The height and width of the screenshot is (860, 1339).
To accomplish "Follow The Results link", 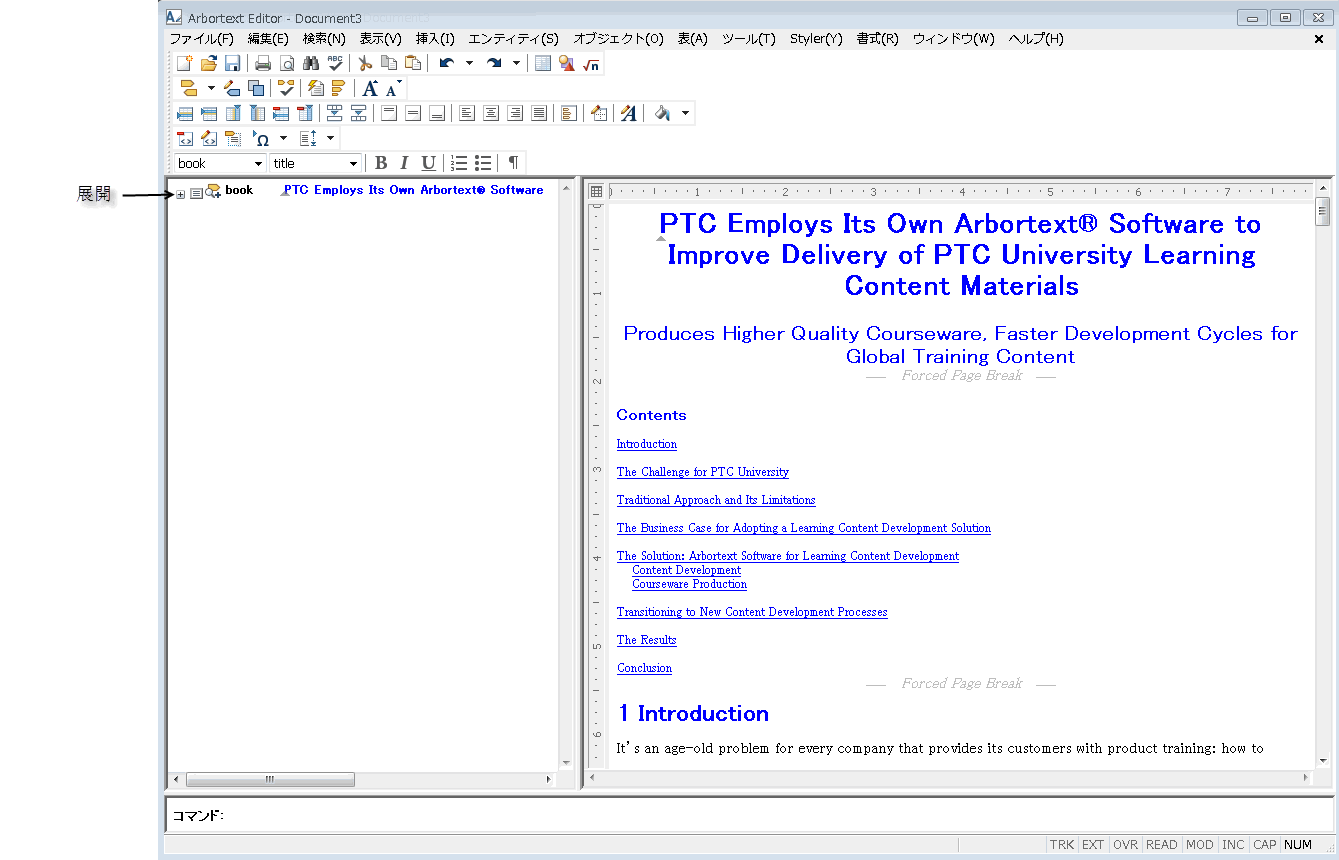I will coord(646,640).
